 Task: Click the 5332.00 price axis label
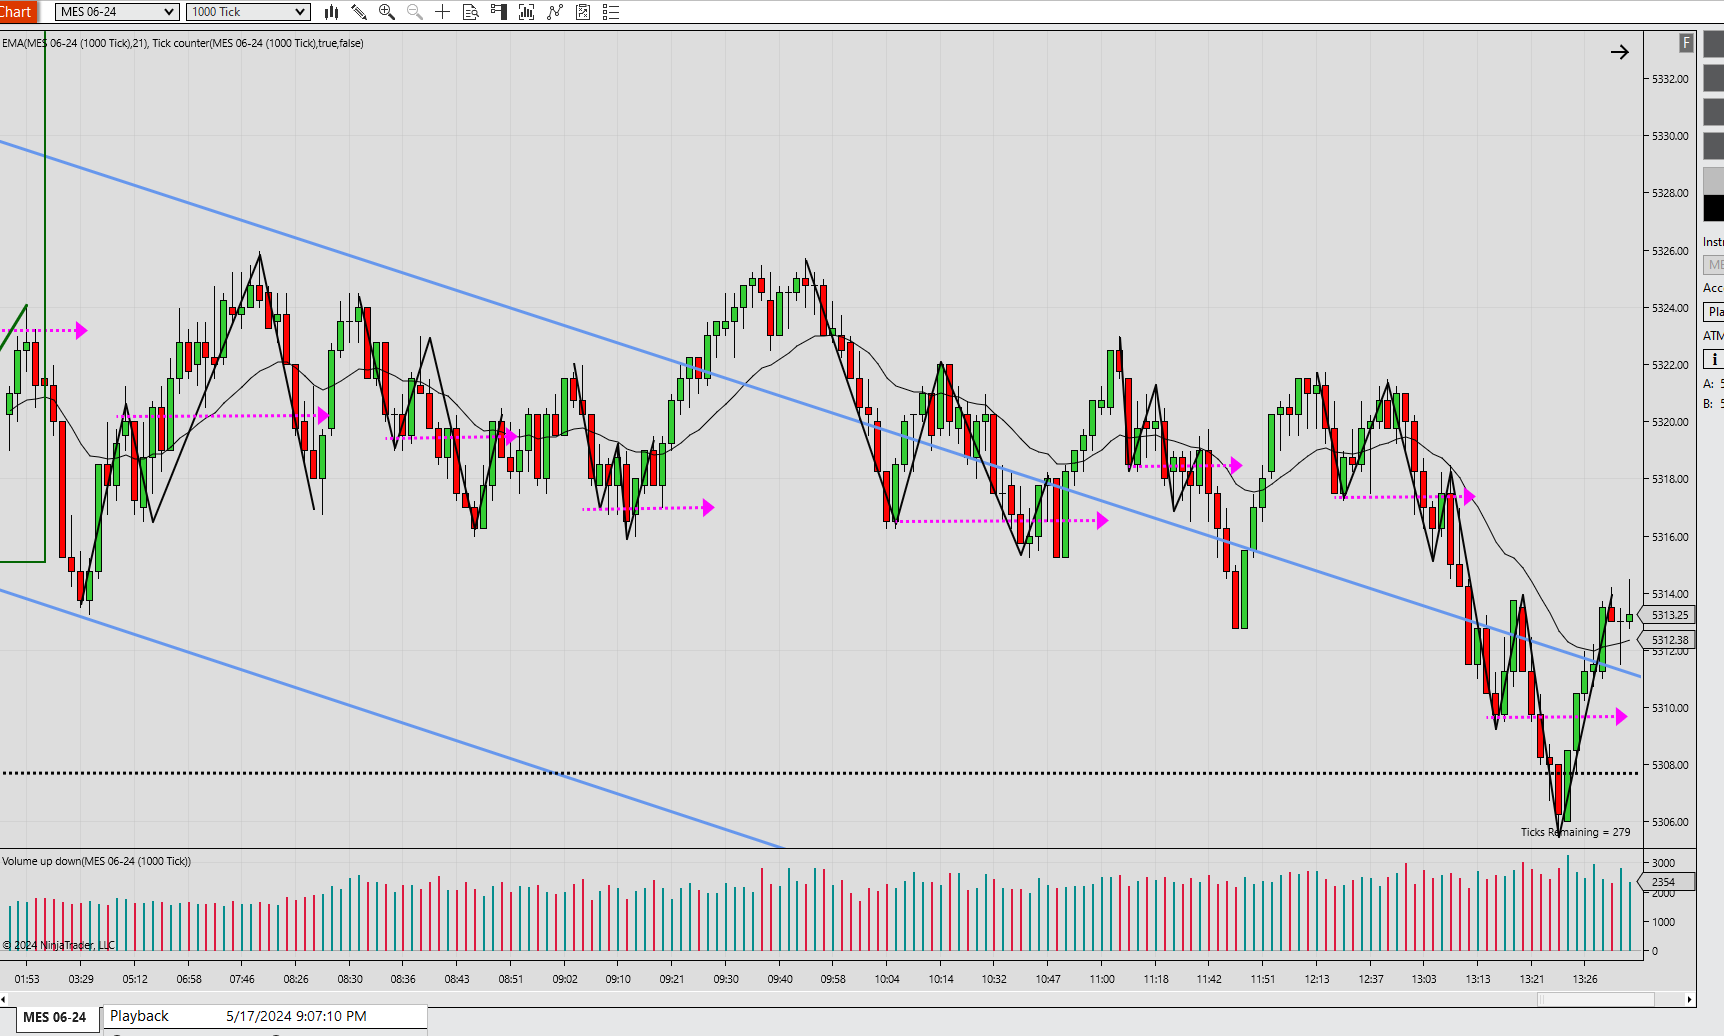[1670, 79]
